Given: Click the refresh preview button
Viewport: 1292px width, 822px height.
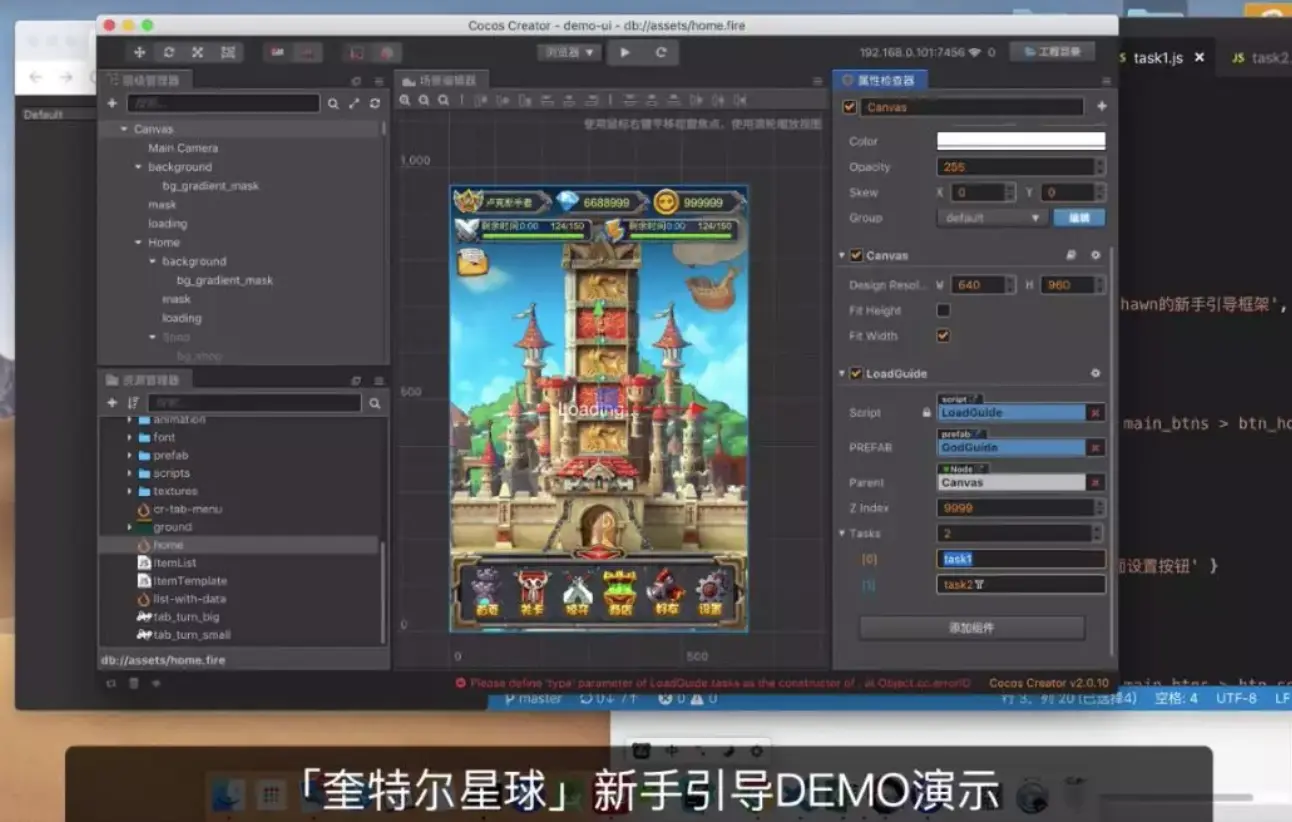Looking at the screenshot, I should [661, 53].
